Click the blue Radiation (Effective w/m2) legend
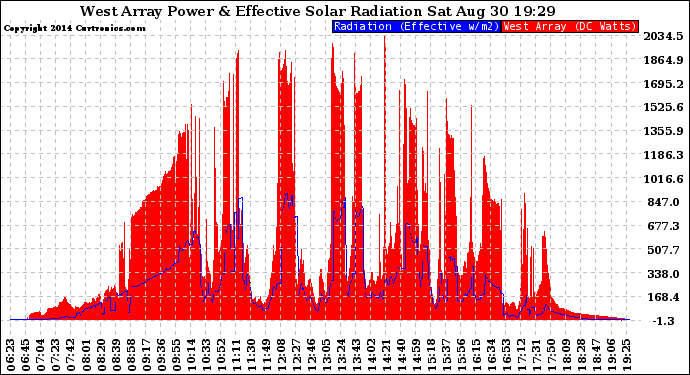 [416, 26]
